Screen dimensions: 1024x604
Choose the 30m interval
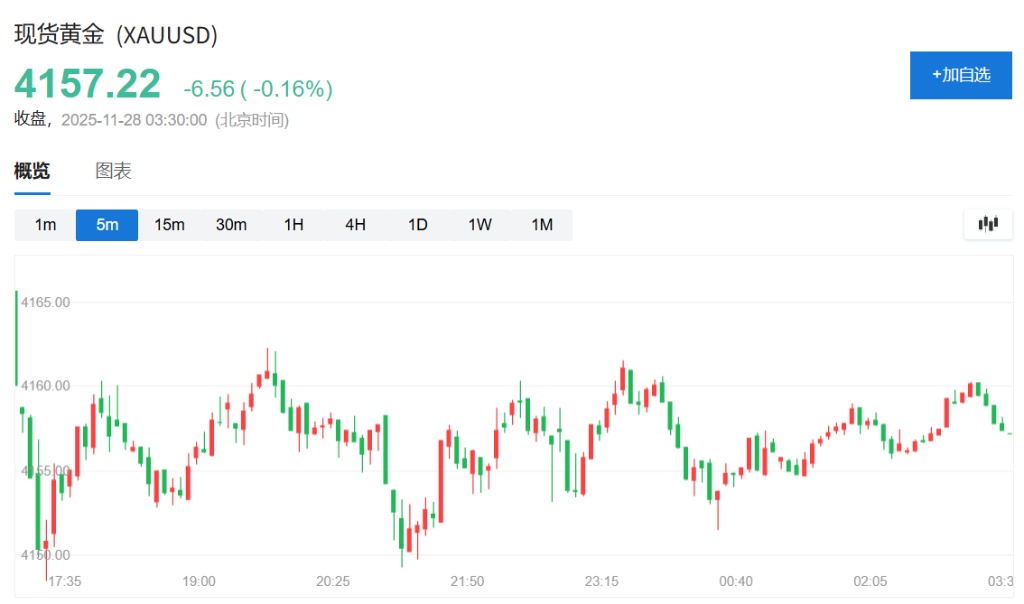[x=231, y=225]
